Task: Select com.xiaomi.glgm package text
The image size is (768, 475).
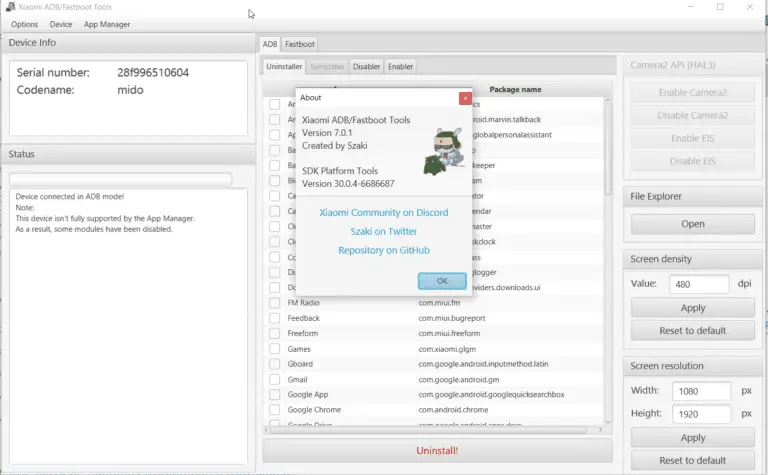Action: (x=447, y=349)
